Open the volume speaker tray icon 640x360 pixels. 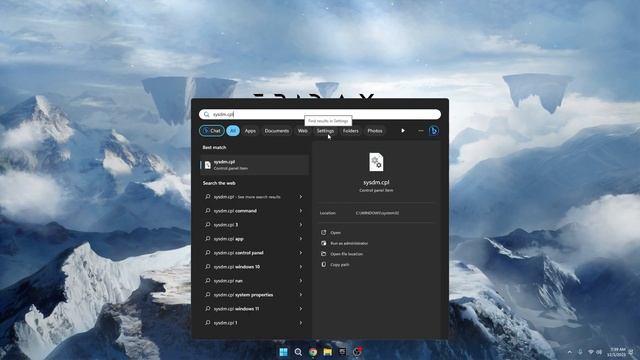pyautogui.click(x=599, y=352)
